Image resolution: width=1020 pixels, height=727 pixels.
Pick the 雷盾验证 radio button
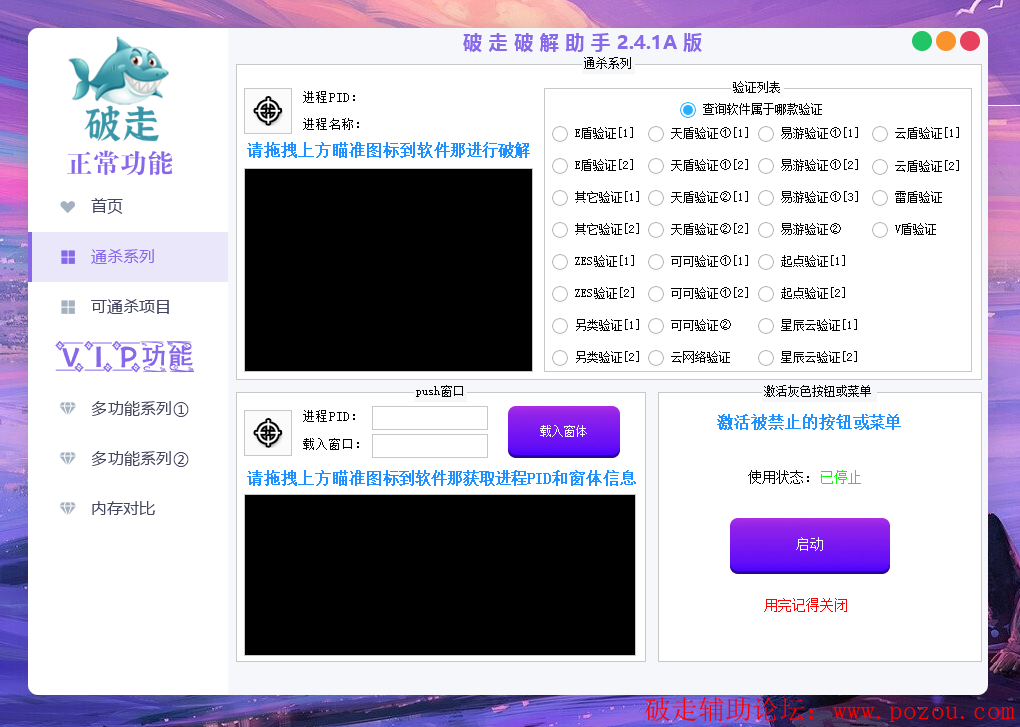[880, 198]
